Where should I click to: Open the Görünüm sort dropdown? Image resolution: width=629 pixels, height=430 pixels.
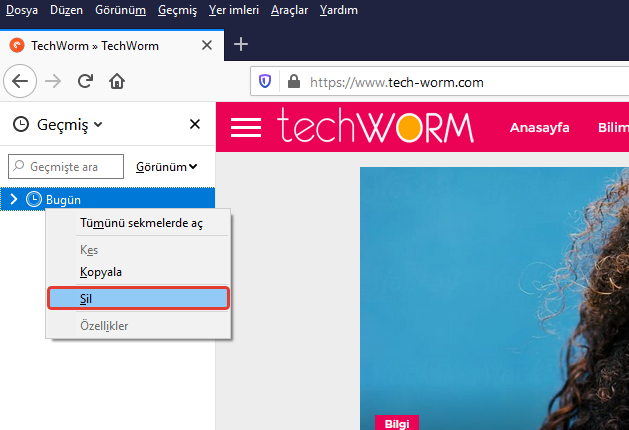166,166
